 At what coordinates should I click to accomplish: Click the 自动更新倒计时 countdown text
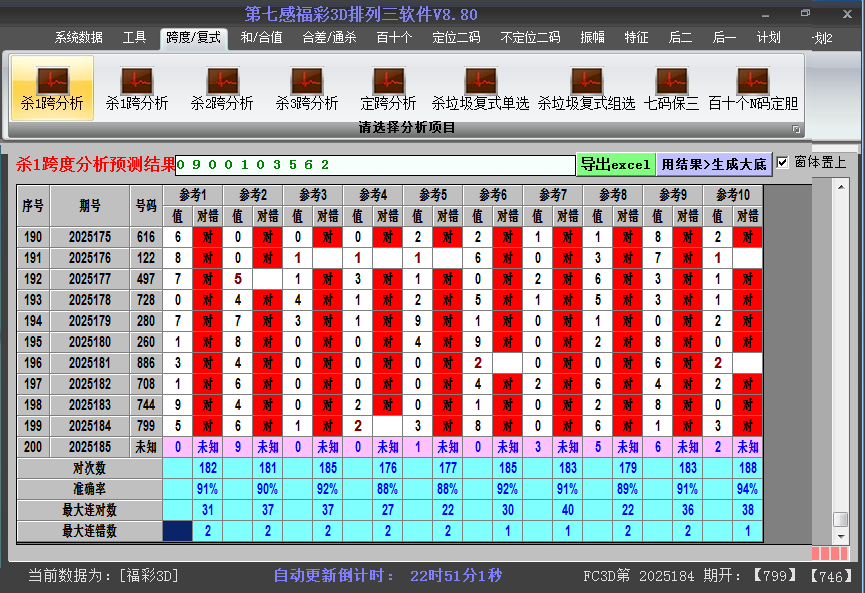[388, 576]
